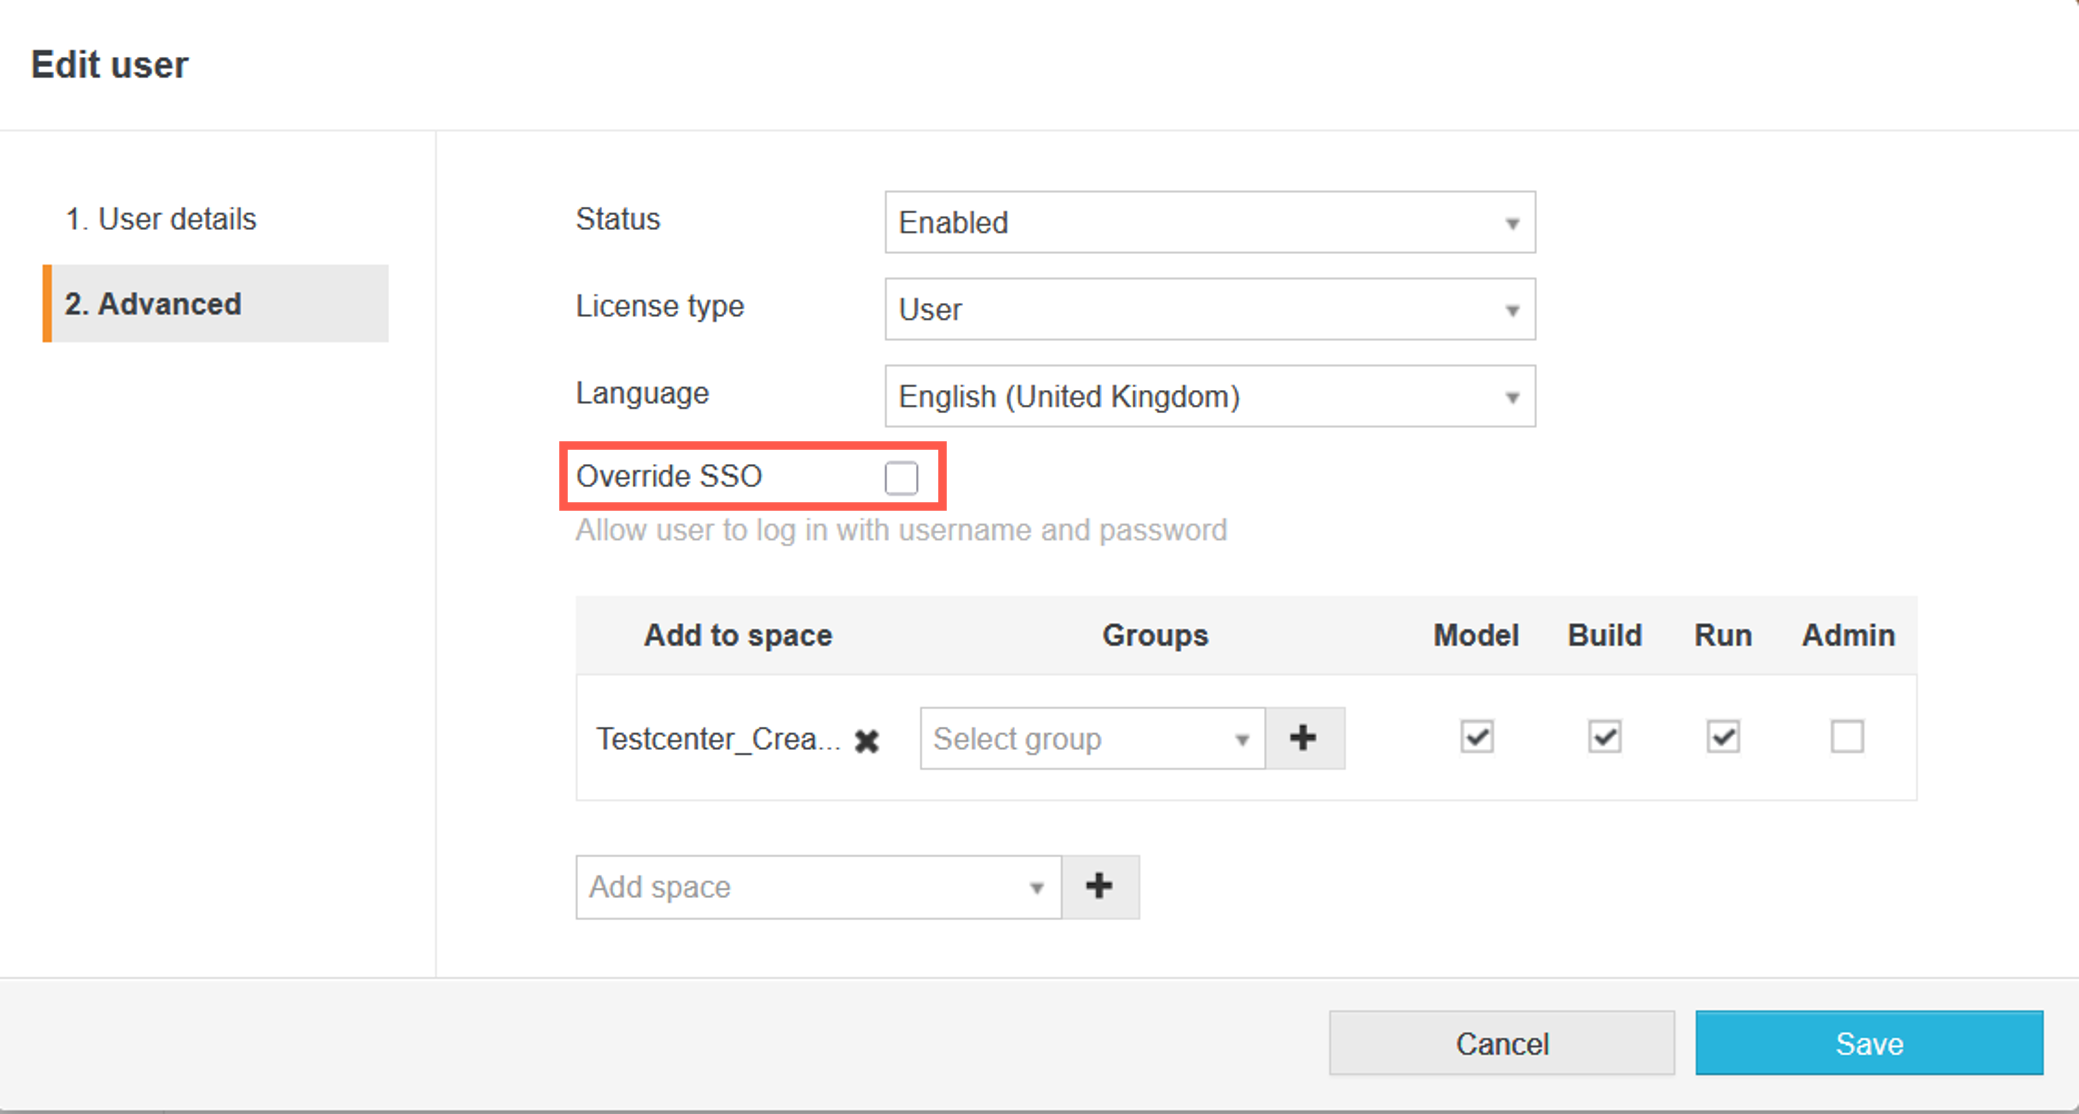Image resolution: width=2079 pixels, height=1114 pixels.
Task: Uncheck the Model permission checkbox
Action: [1476, 737]
